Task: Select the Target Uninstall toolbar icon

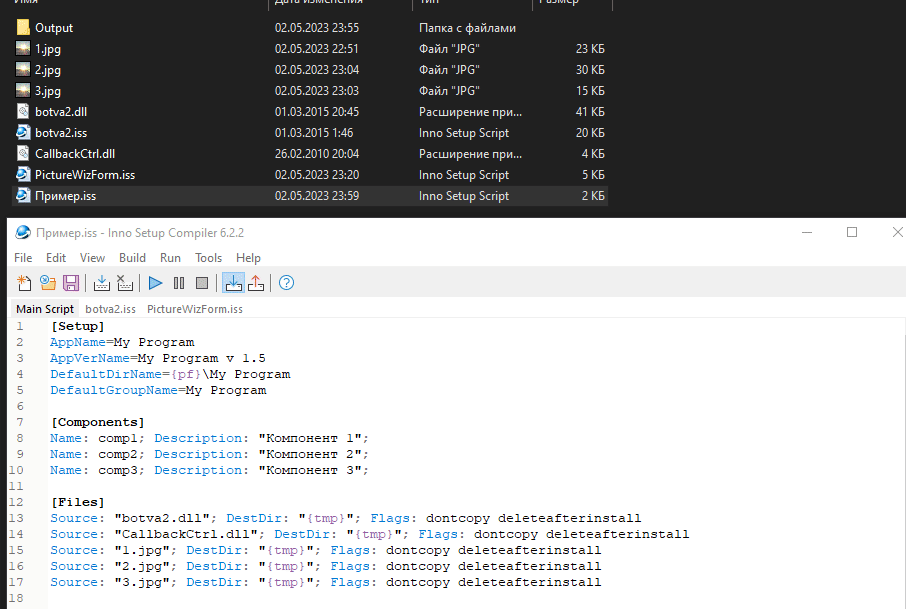Action: pos(256,283)
